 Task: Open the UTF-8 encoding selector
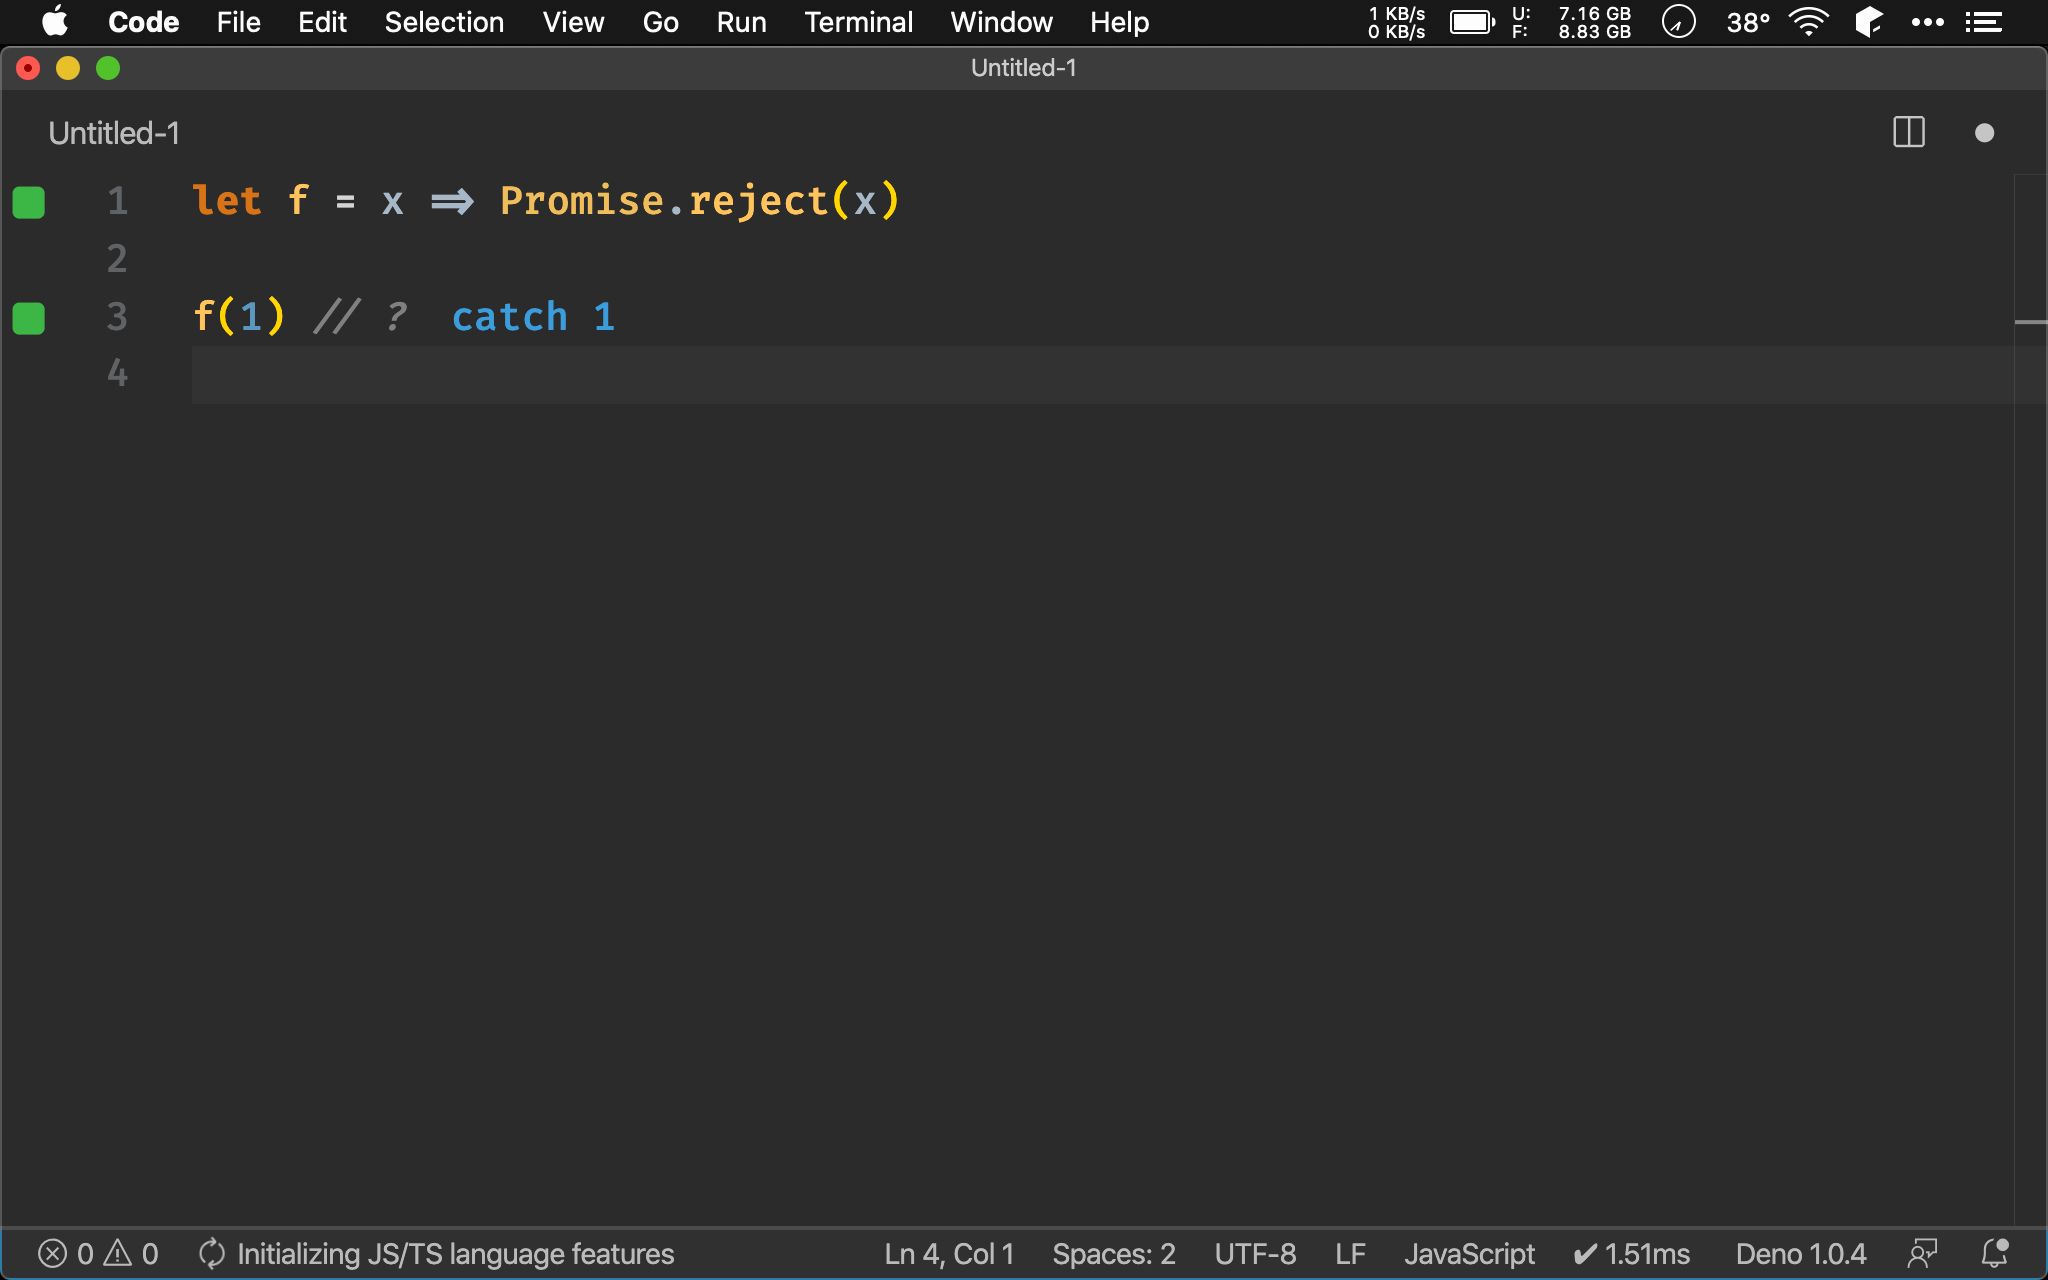(x=1254, y=1253)
